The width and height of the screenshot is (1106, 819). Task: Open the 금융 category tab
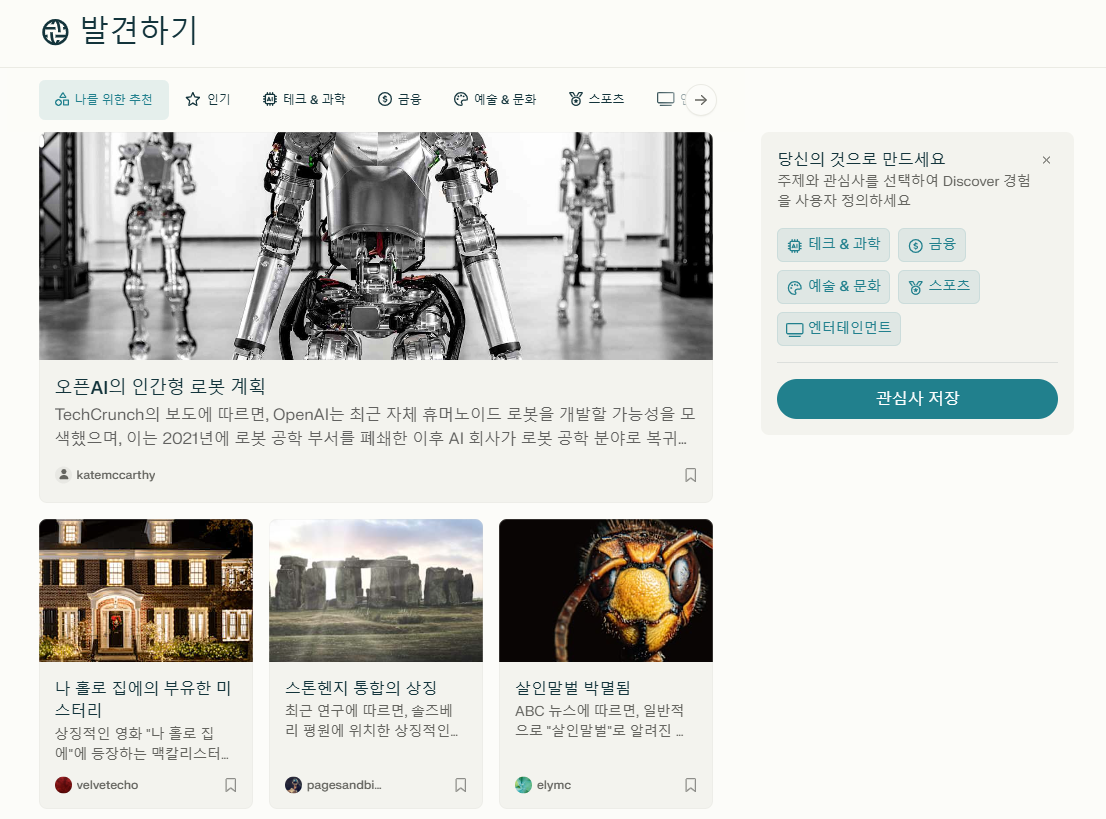(x=400, y=99)
